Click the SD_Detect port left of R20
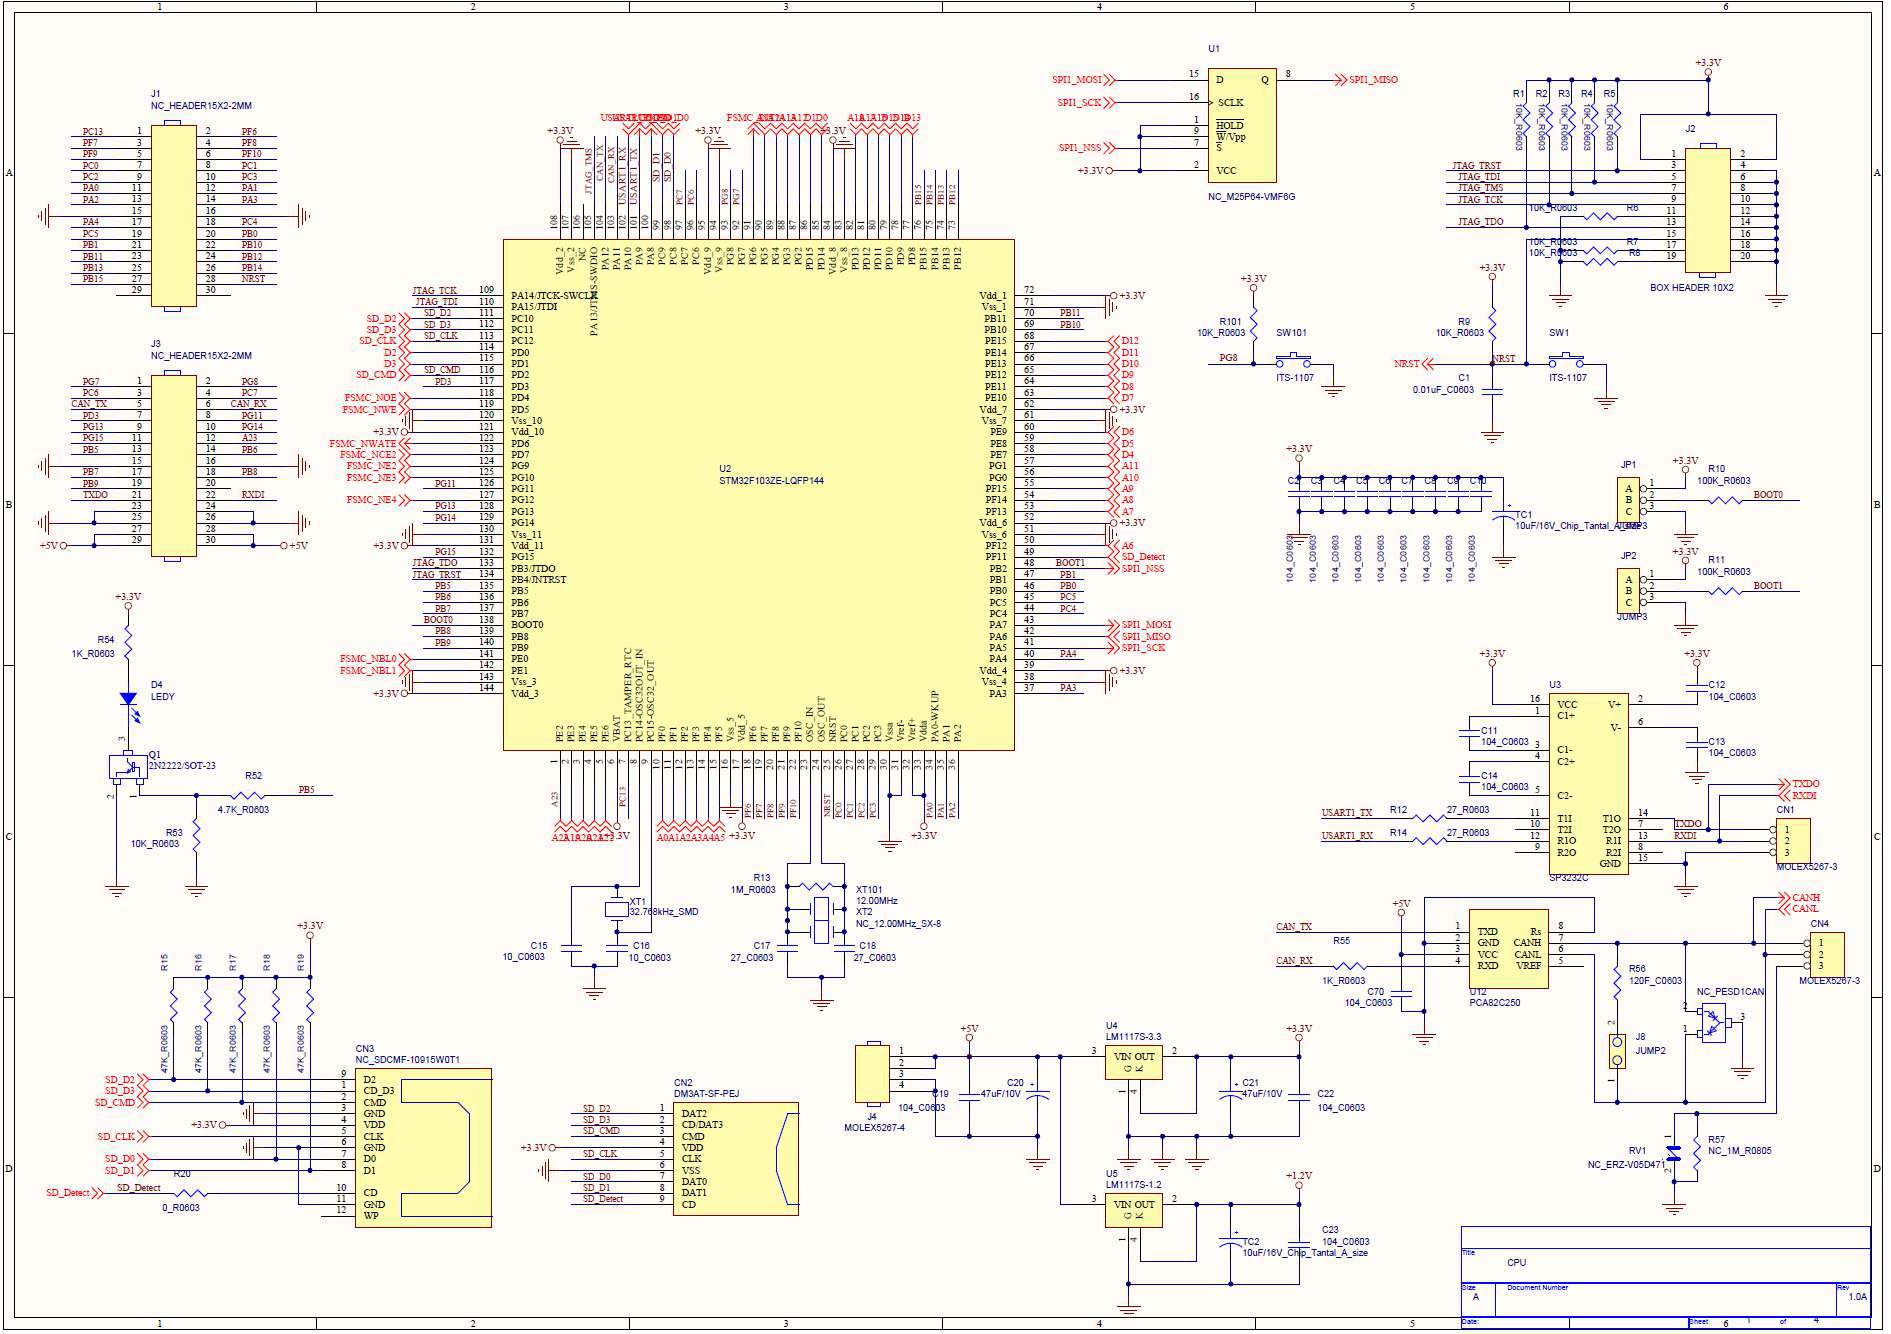 74,1193
